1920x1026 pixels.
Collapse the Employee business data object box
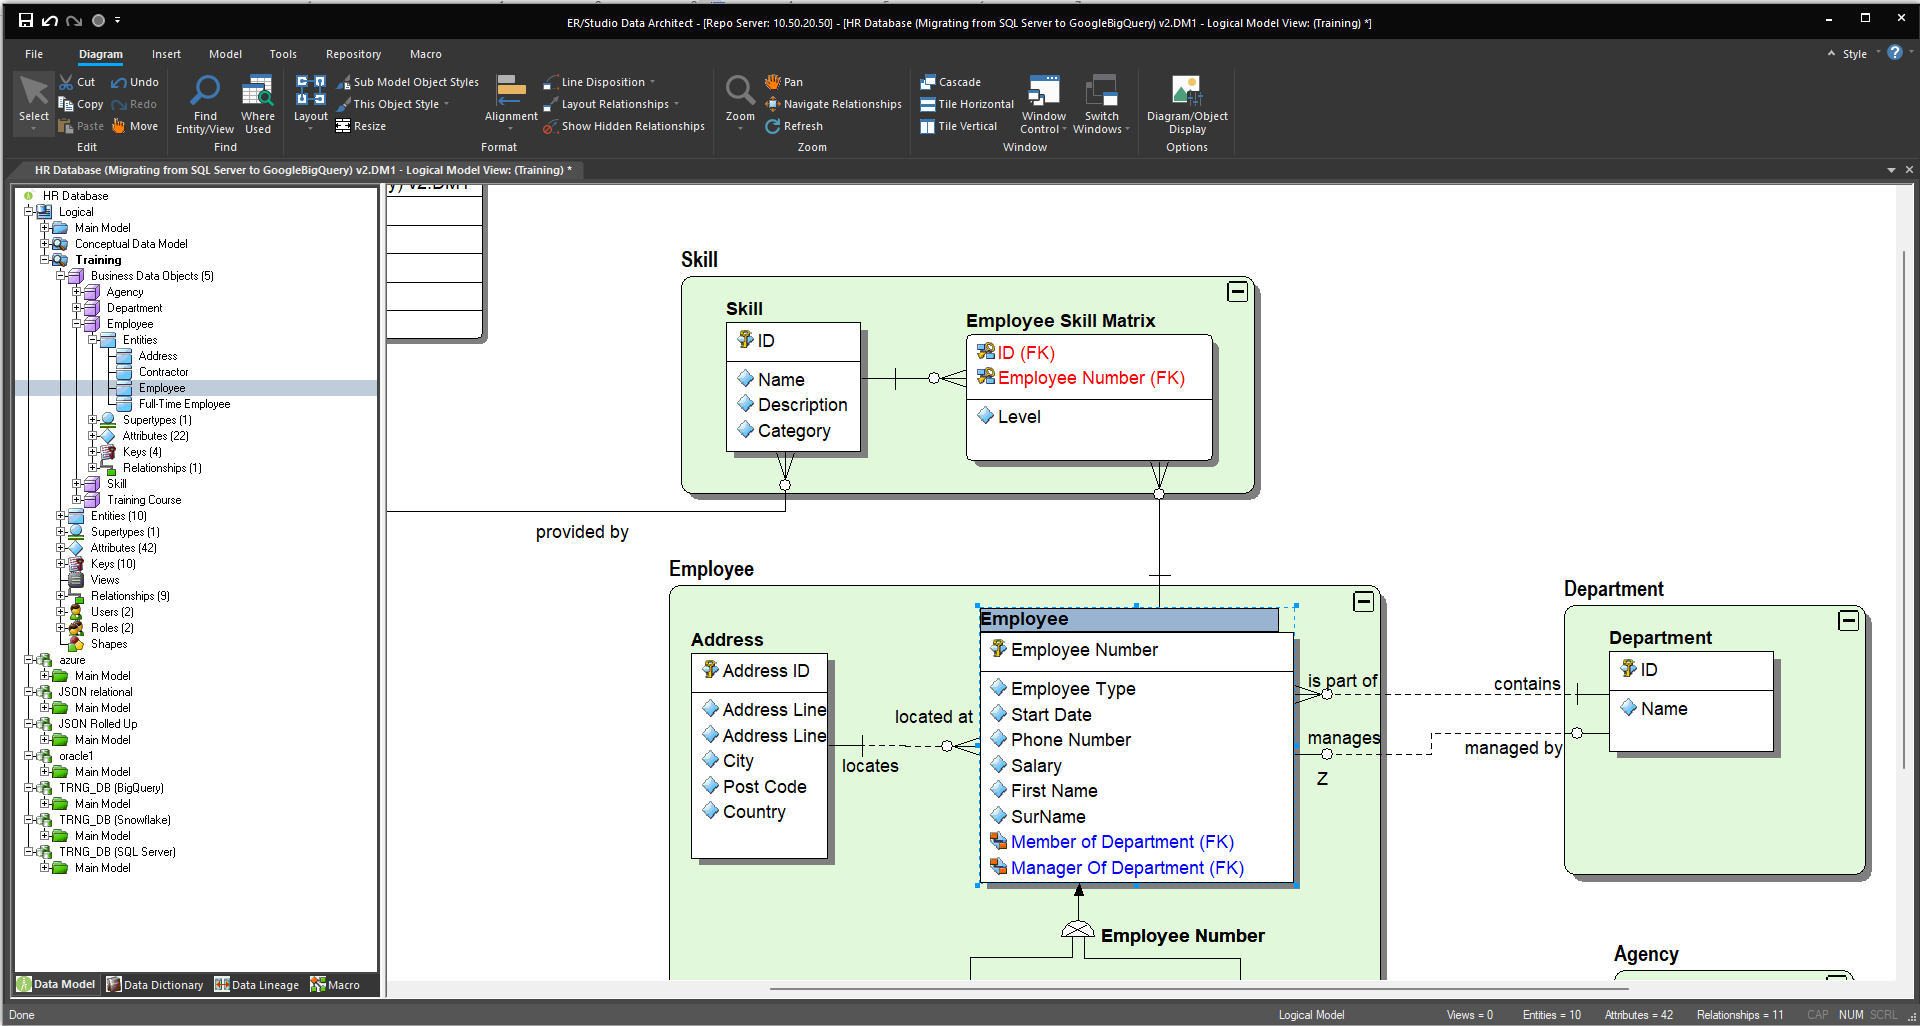tap(1363, 602)
